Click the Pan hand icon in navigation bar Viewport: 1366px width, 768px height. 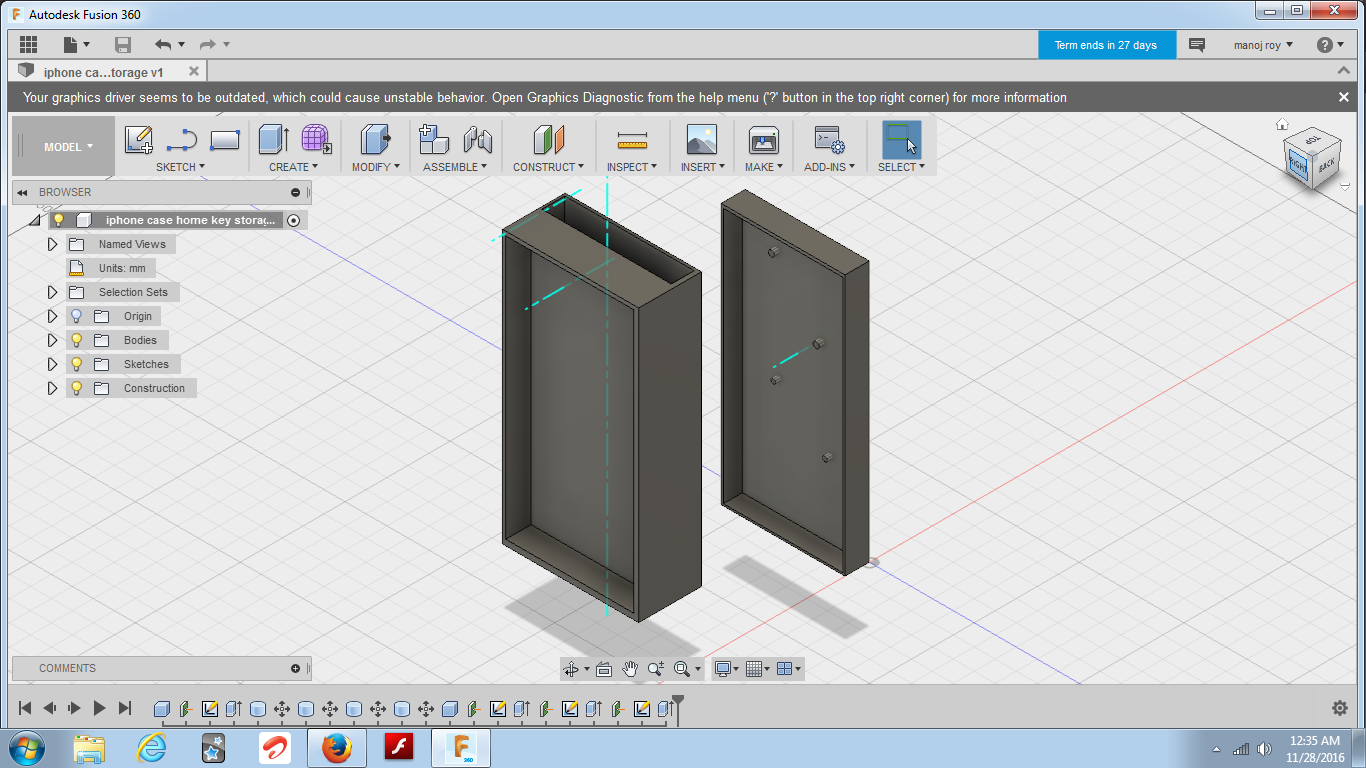(x=630, y=669)
